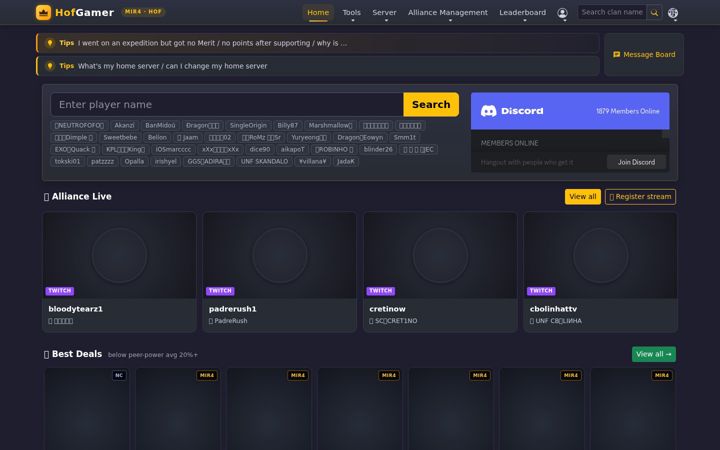Click the clan search magnifier icon
Screen dimensions: 720x450
654,13
